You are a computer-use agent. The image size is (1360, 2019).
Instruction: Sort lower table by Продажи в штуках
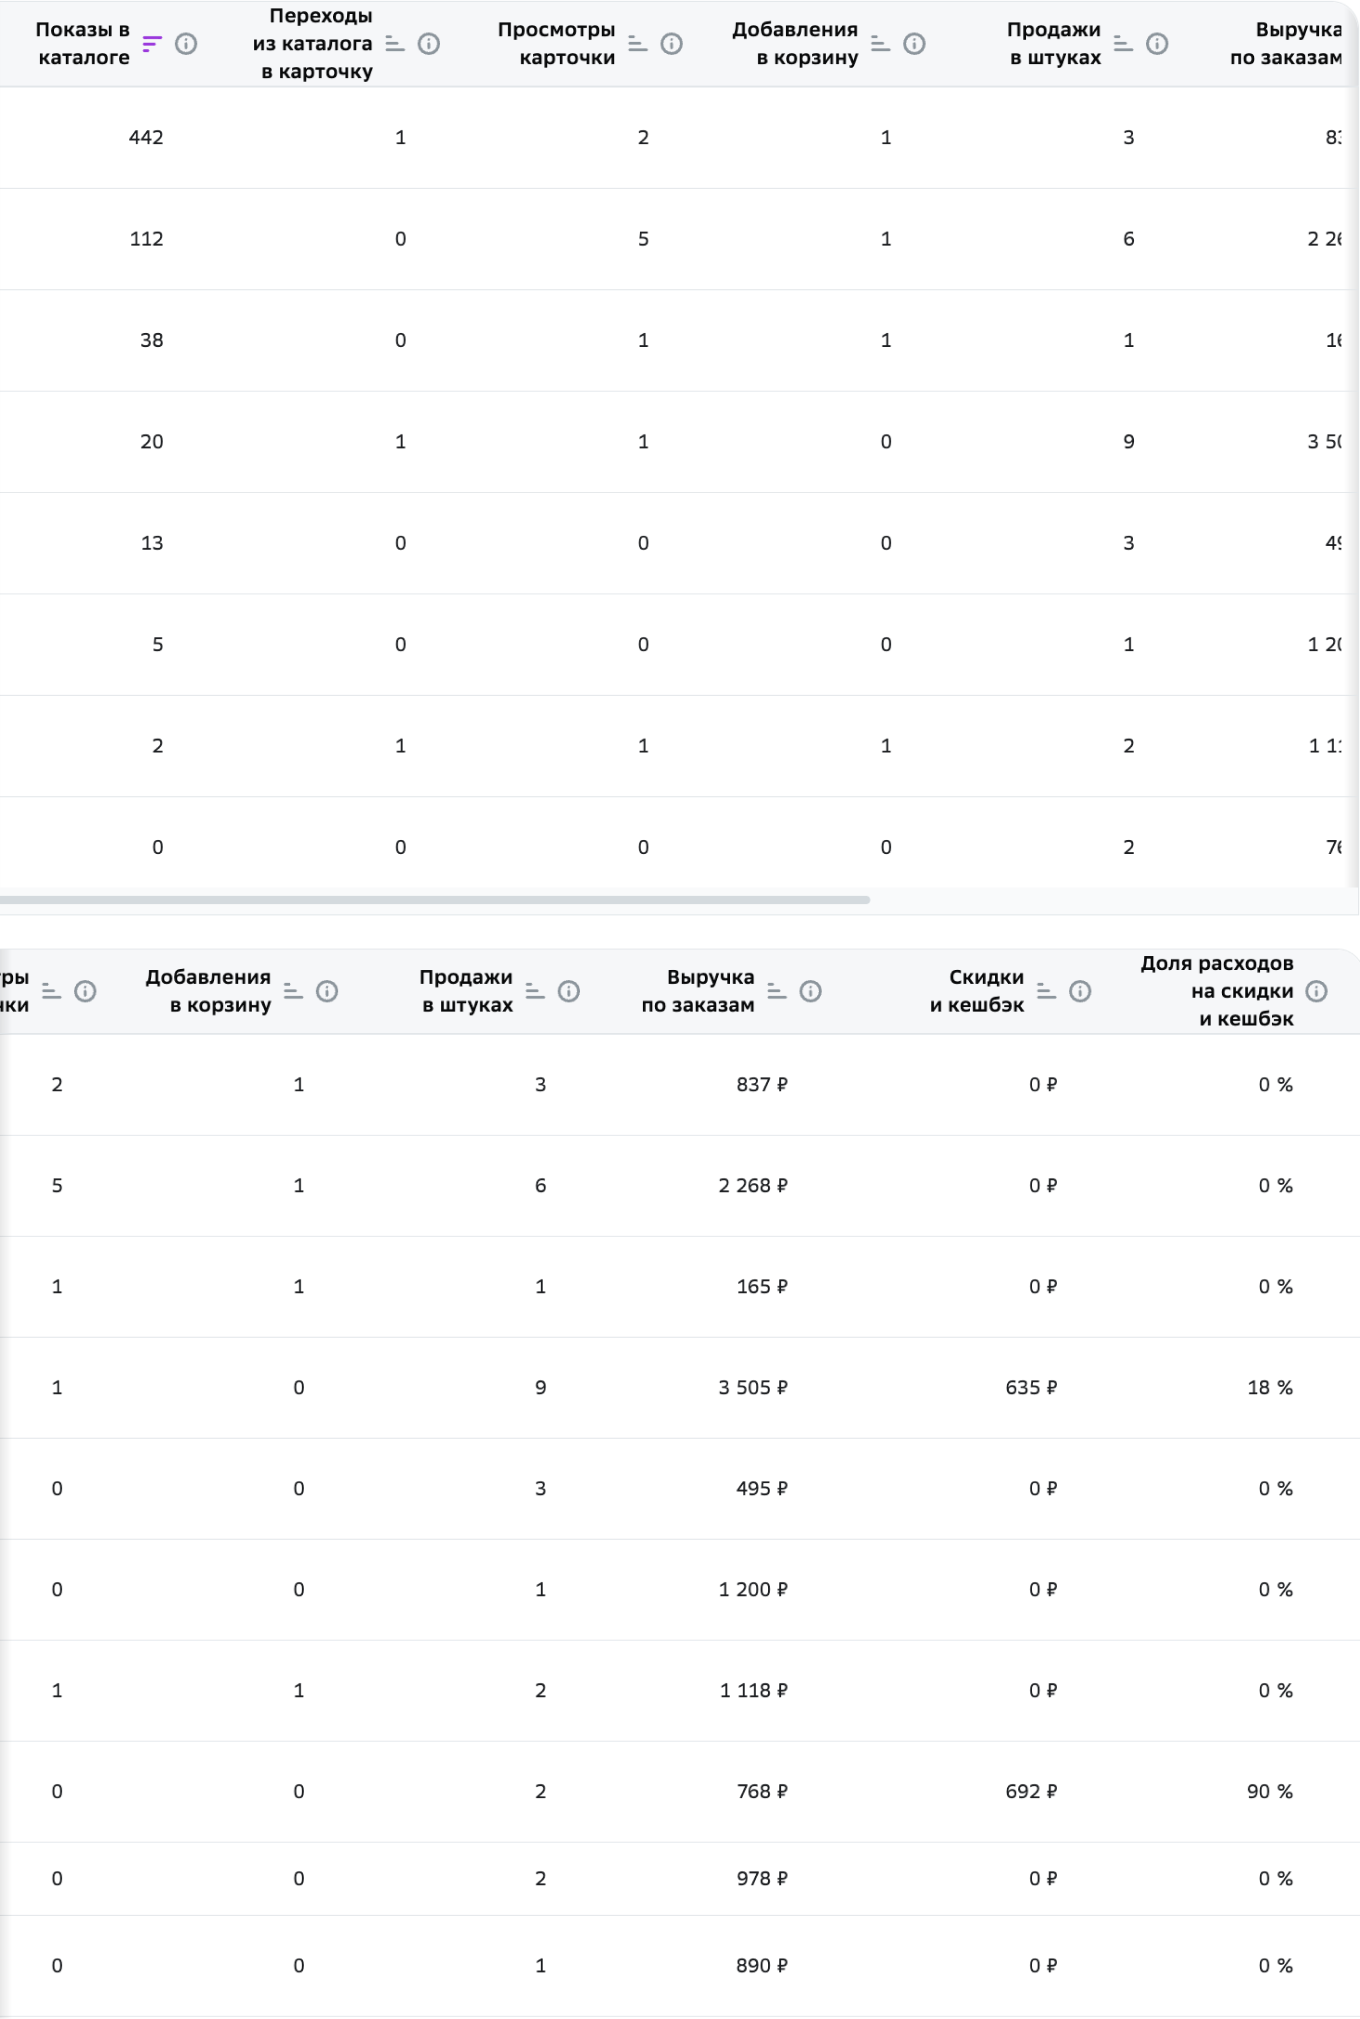[535, 991]
